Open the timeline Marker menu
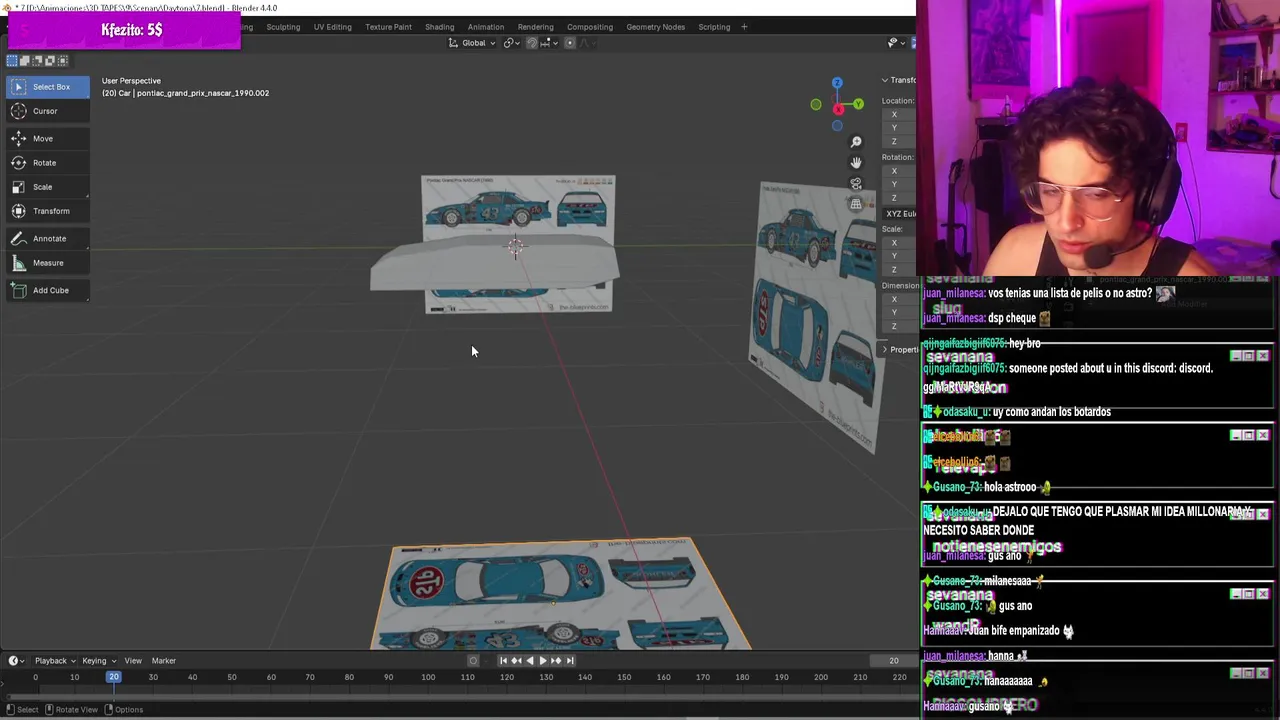The image size is (1280, 720). click(163, 660)
